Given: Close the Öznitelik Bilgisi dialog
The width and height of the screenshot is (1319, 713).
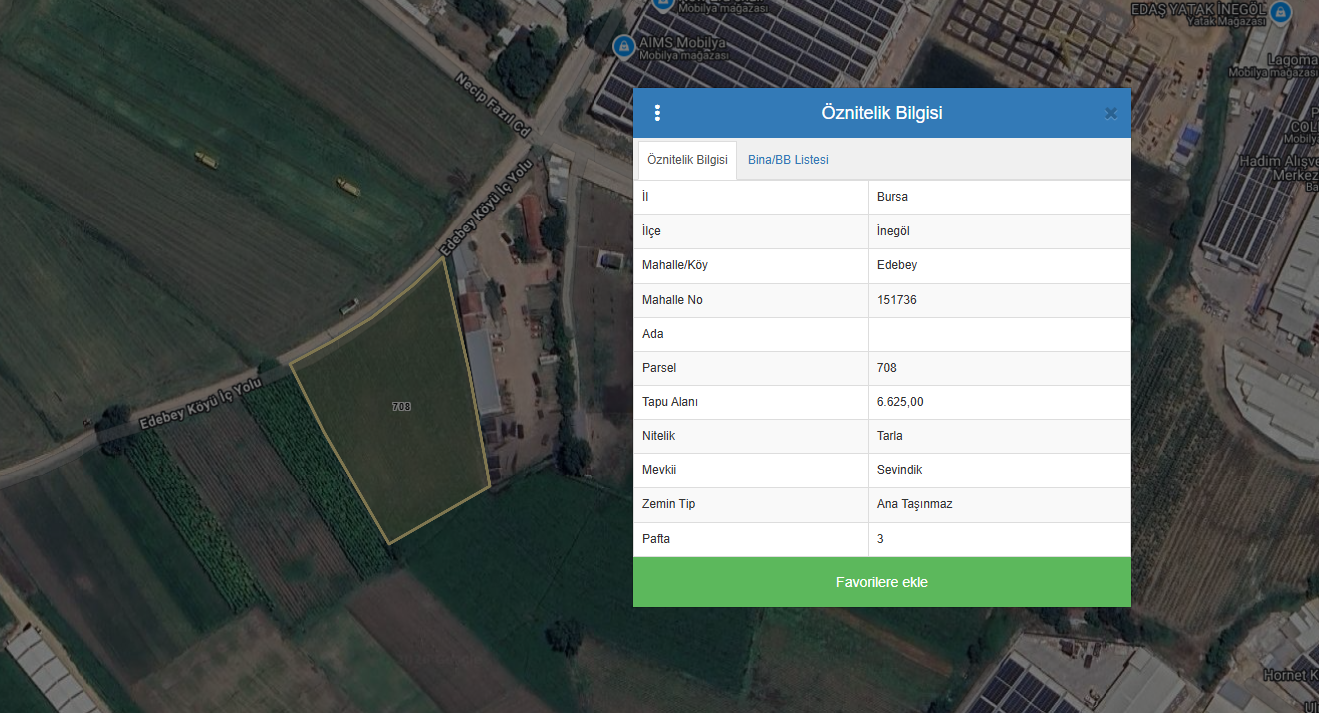Looking at the screenshot, I should (1110, 113).
